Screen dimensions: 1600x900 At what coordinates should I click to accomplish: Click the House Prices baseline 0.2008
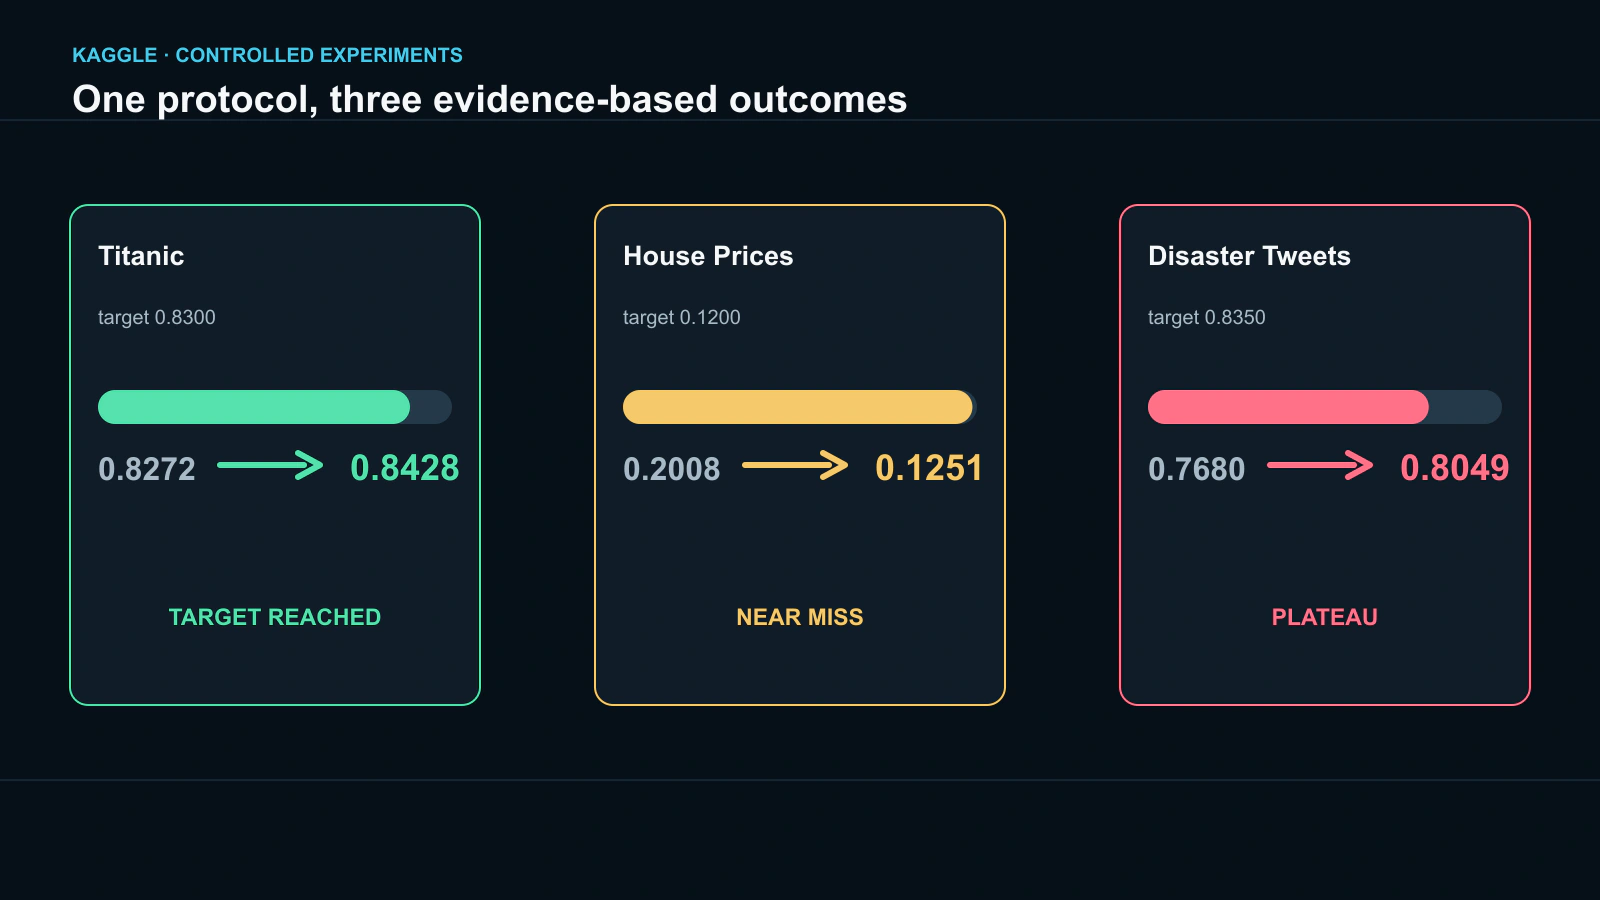672,469
